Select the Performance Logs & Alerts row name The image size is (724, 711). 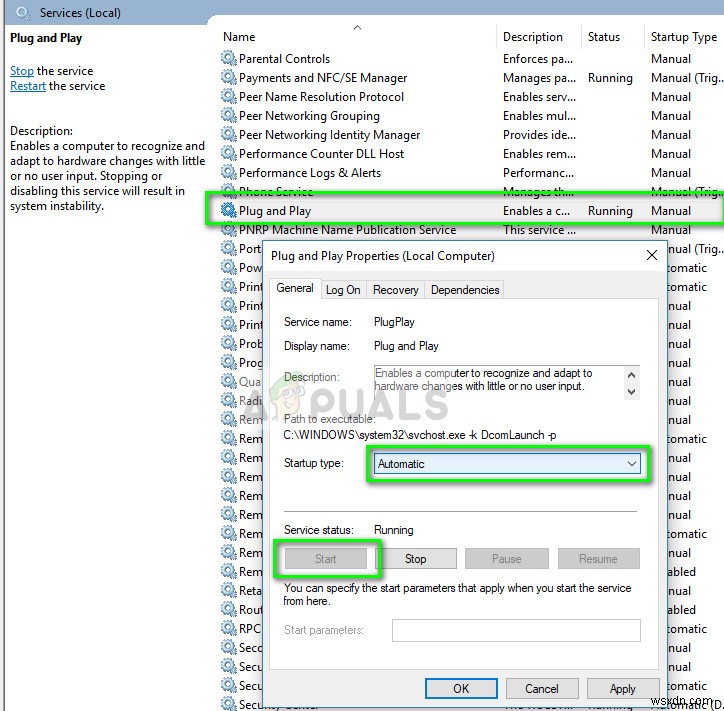310,173
